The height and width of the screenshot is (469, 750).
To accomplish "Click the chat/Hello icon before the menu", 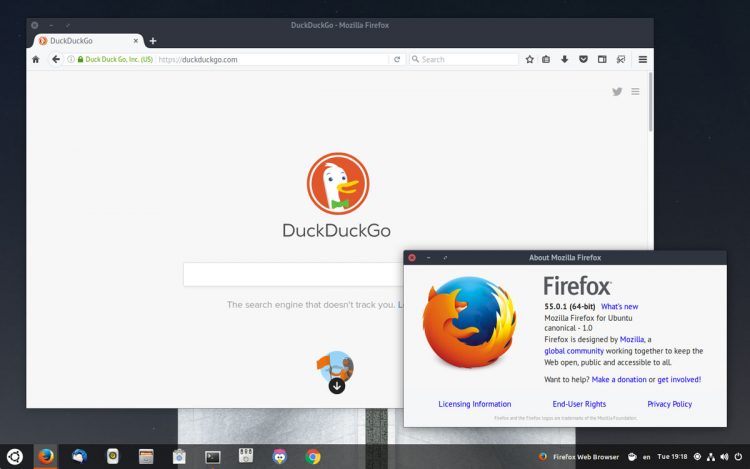I will 620,59.
